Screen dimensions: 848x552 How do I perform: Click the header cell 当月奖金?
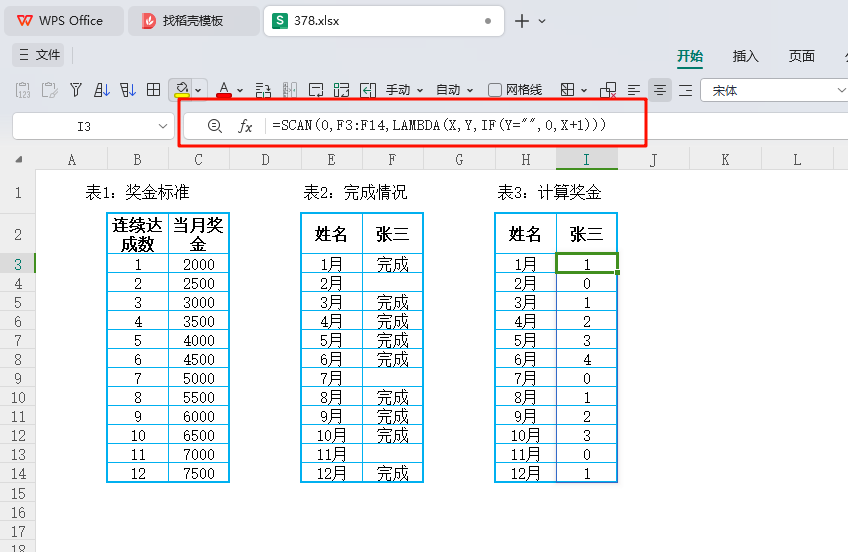pos(198,234)
